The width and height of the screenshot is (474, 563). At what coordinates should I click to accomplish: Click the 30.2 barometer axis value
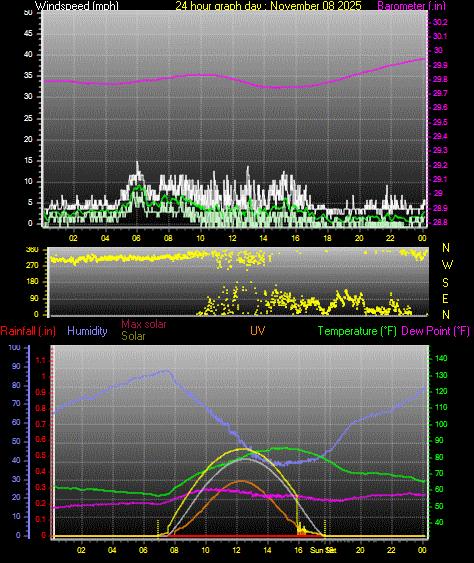pos(440,22)
